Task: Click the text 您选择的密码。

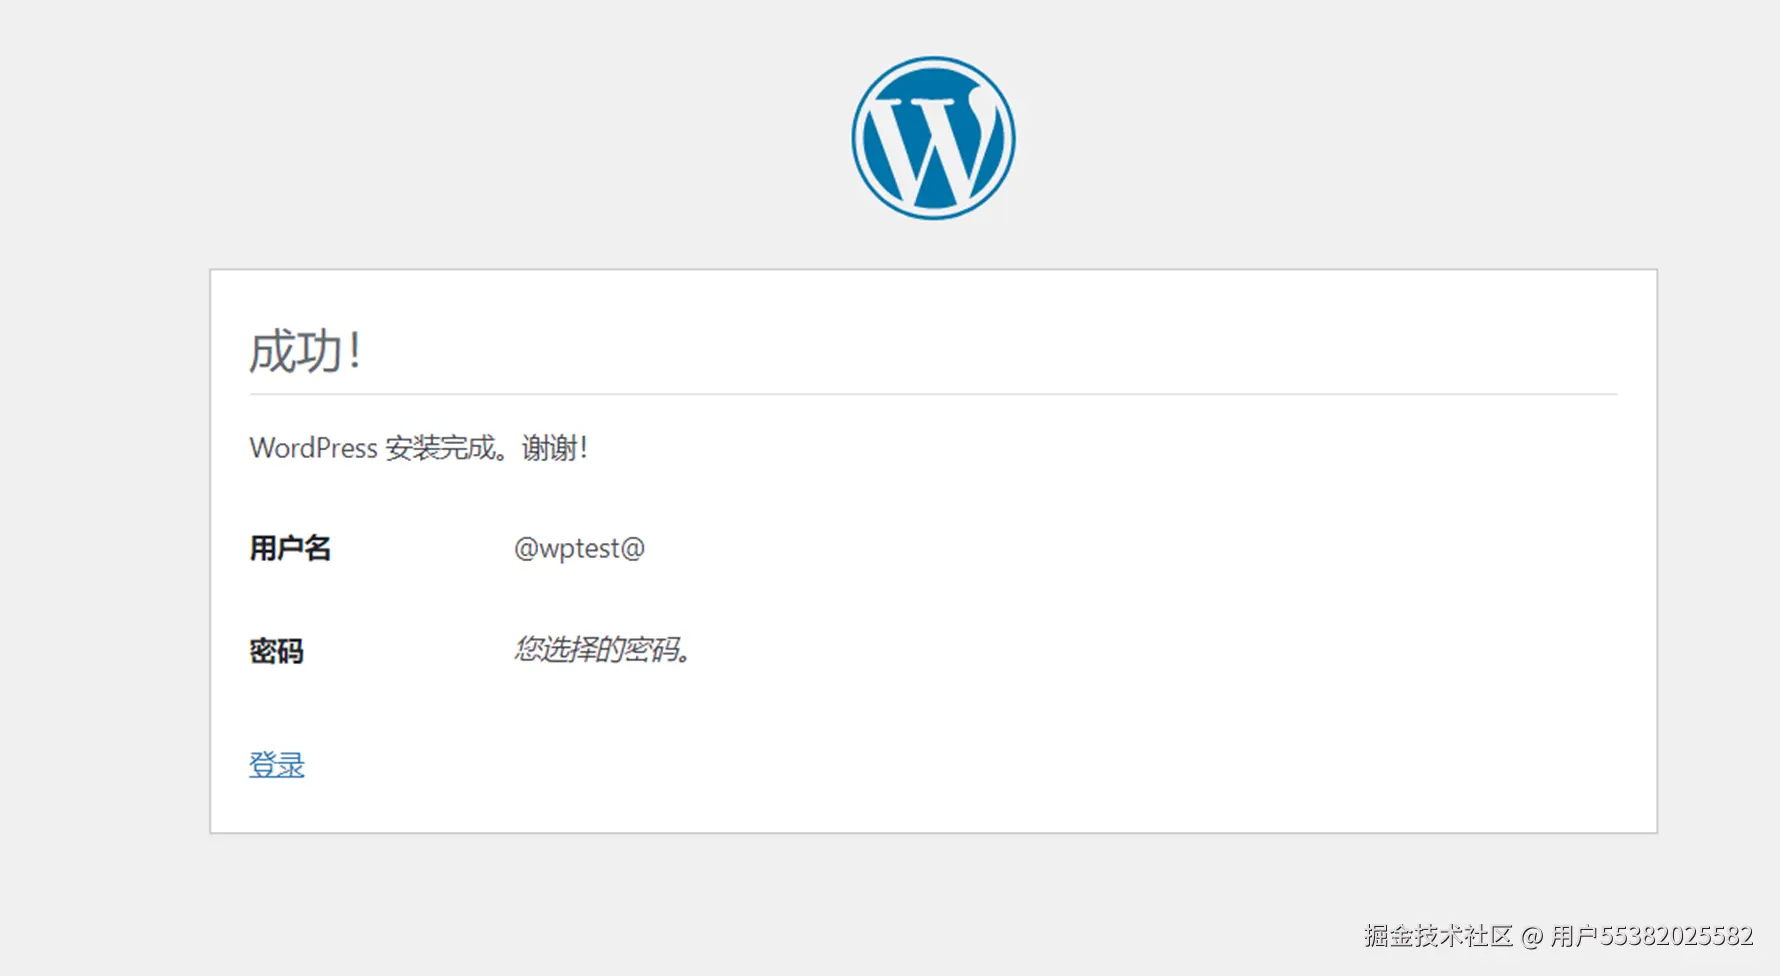Action: pos(602,650)
